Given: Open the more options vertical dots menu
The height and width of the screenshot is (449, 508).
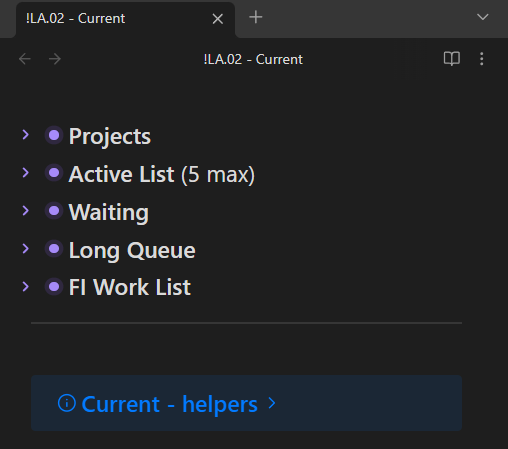Looking at the screenshot, I should click(481, 59).
